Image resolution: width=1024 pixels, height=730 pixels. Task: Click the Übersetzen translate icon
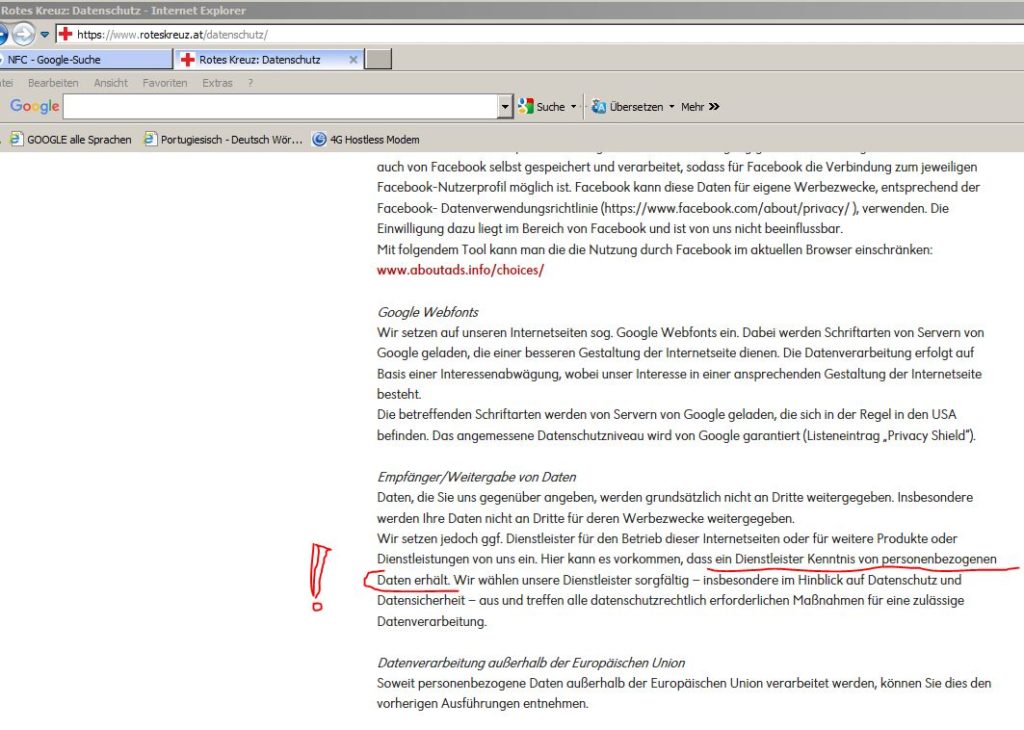[599, 106]
